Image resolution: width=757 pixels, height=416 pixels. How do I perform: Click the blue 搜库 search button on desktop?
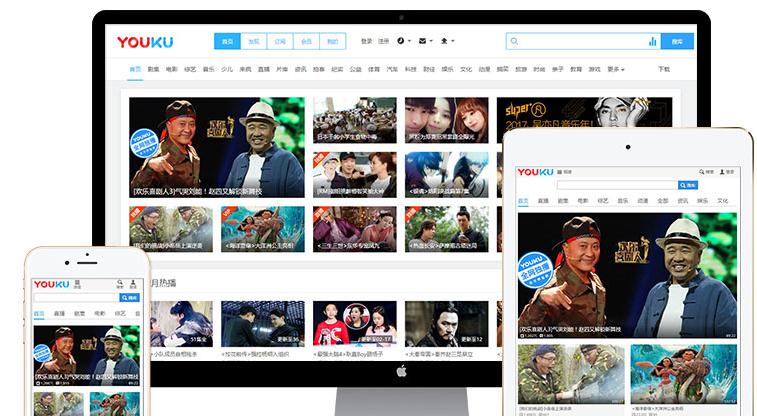pos(677,42)
